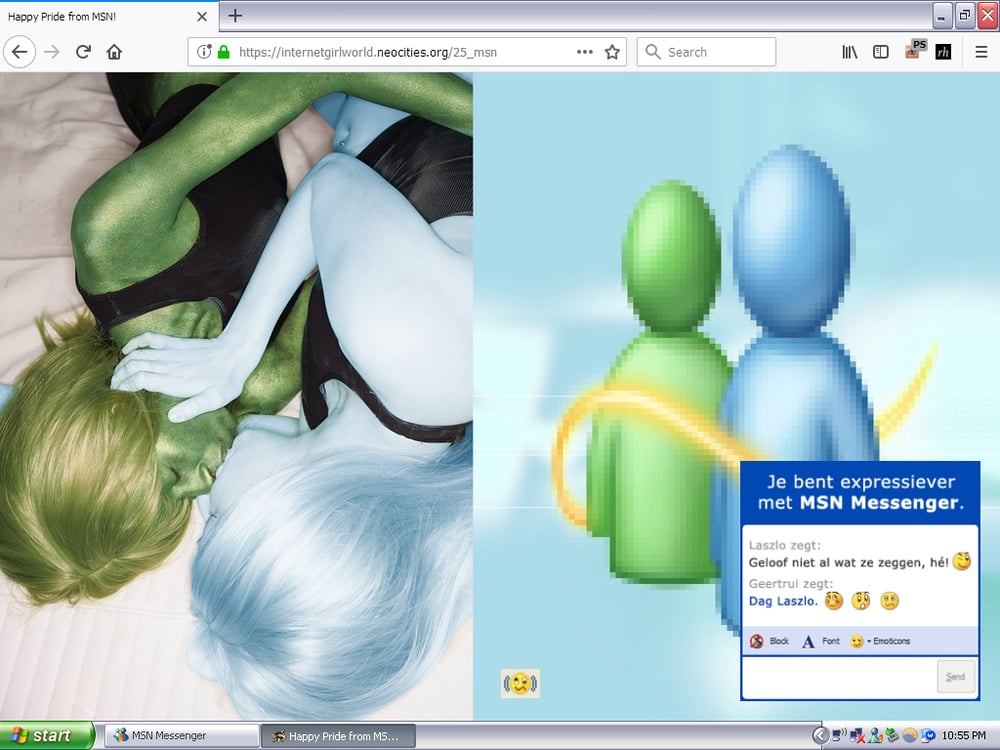The width and height of the screenshot is (1000, 750).
Task: Show site information icon
Action: pyautogui.click(x=203, y=52)
